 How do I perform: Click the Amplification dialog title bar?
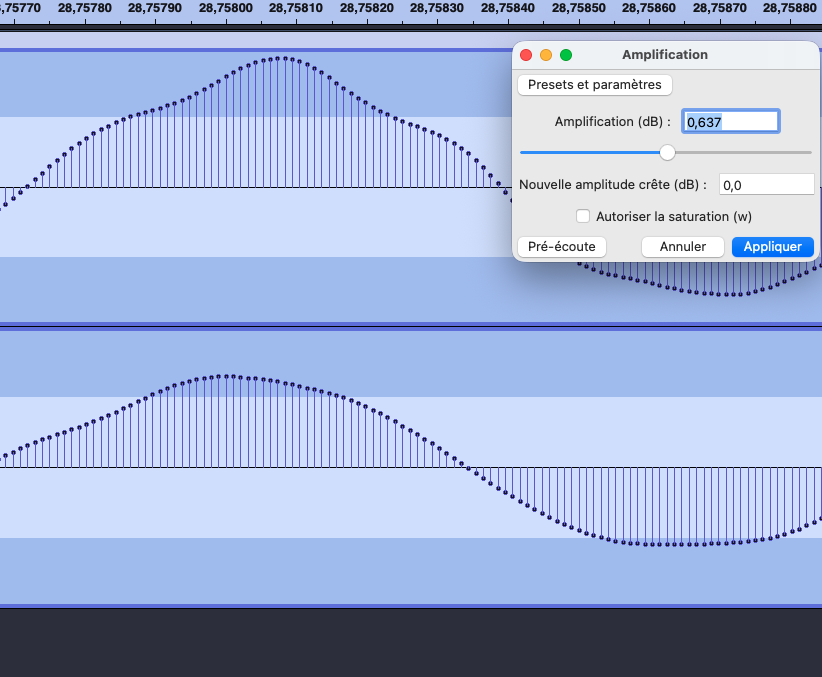(x=665, y=55)
